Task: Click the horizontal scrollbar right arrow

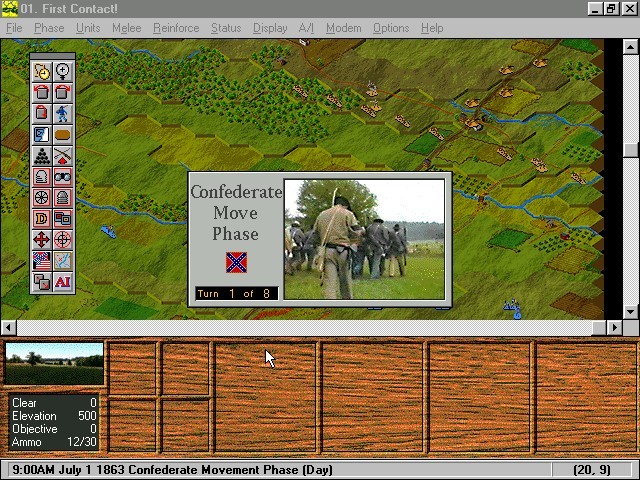Action: click(x=615, y=327)
